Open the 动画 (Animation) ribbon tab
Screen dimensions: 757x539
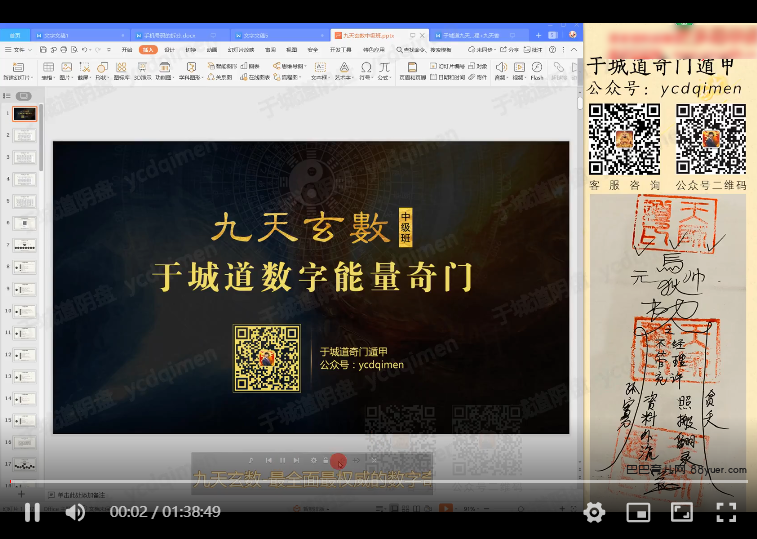(x=212, y=49)
